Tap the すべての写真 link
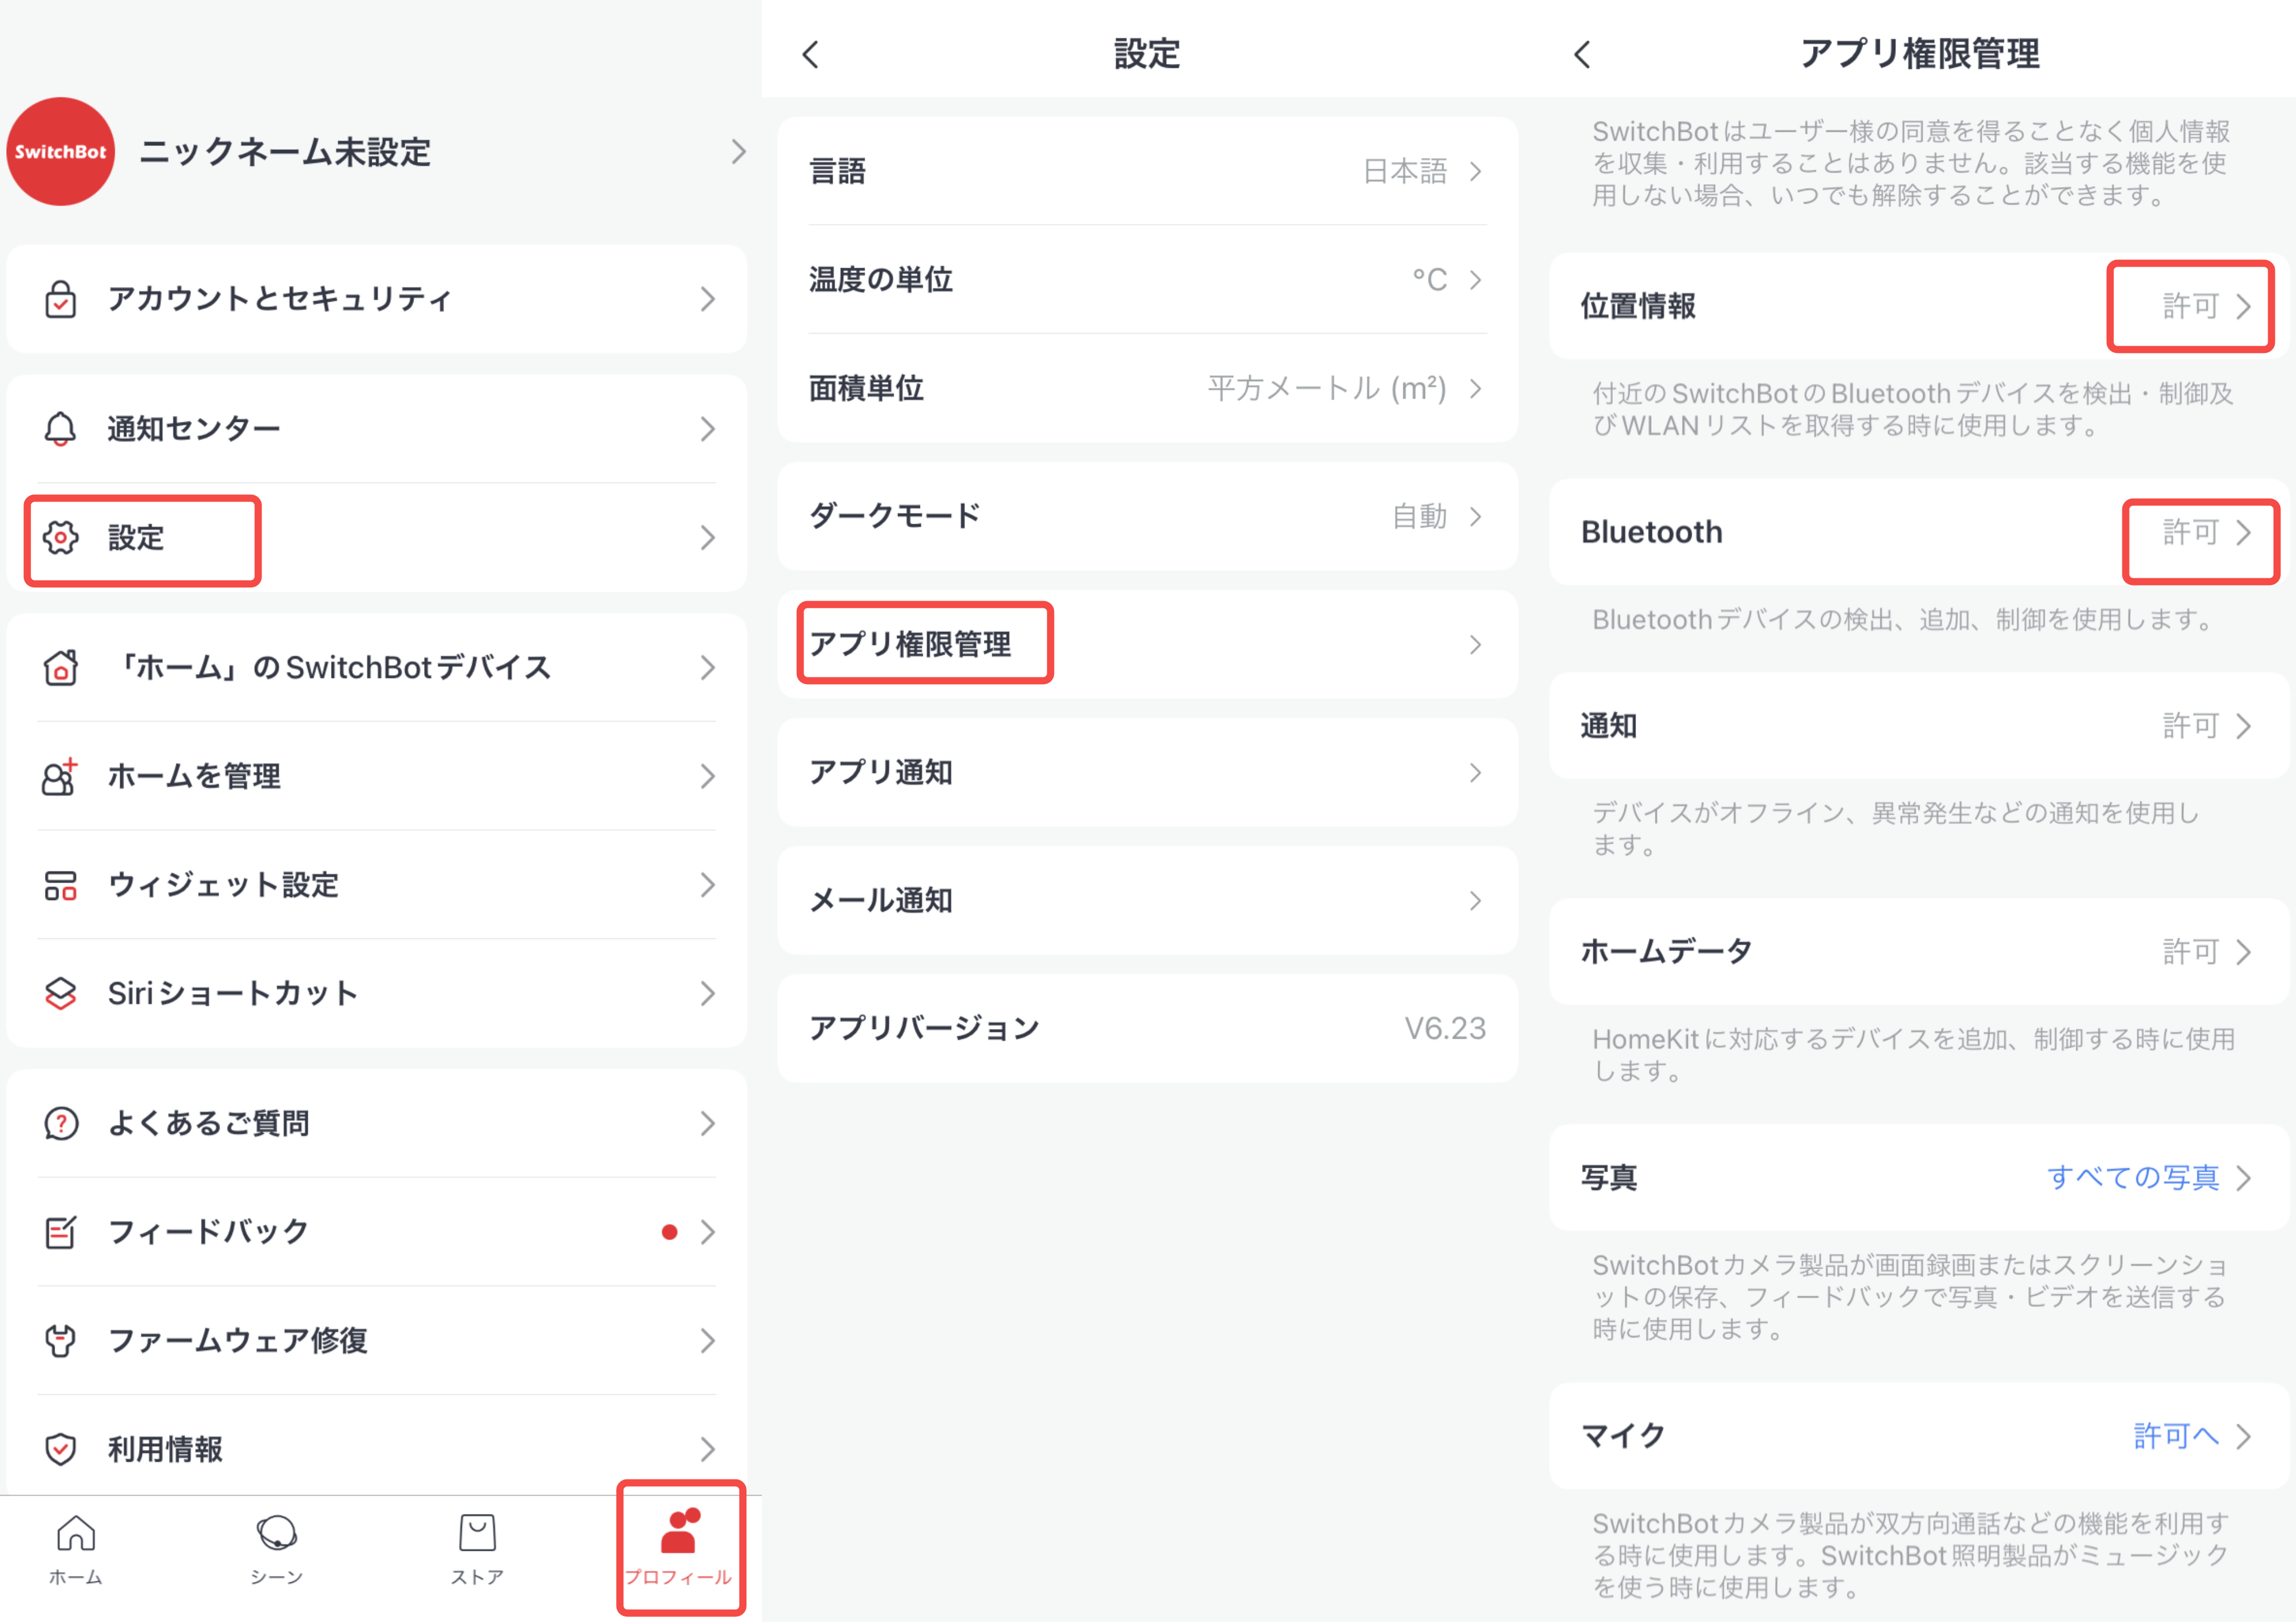Screen dimensions: 2296x1622 2133,1177
